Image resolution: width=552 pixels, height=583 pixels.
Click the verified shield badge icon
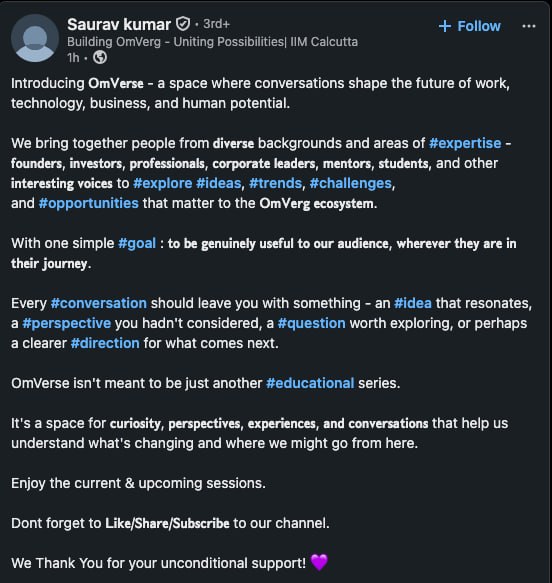click(x=183, y=24)
